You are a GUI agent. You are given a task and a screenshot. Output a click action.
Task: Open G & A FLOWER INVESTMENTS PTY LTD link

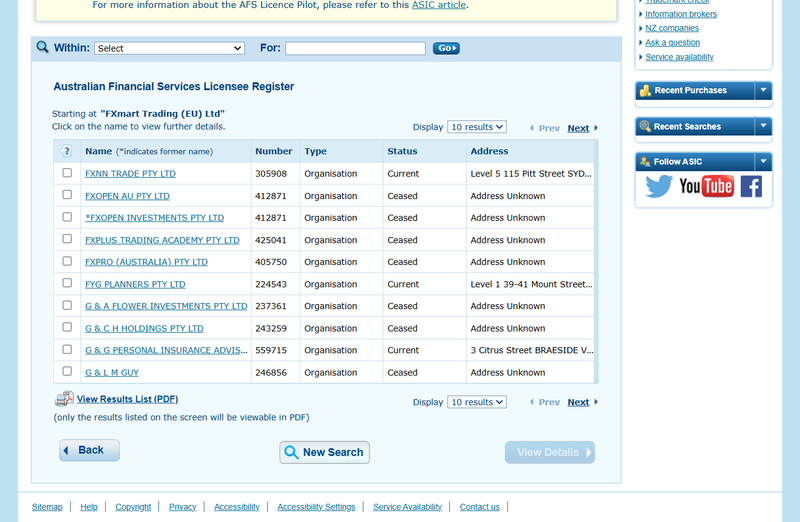point(166,306)
